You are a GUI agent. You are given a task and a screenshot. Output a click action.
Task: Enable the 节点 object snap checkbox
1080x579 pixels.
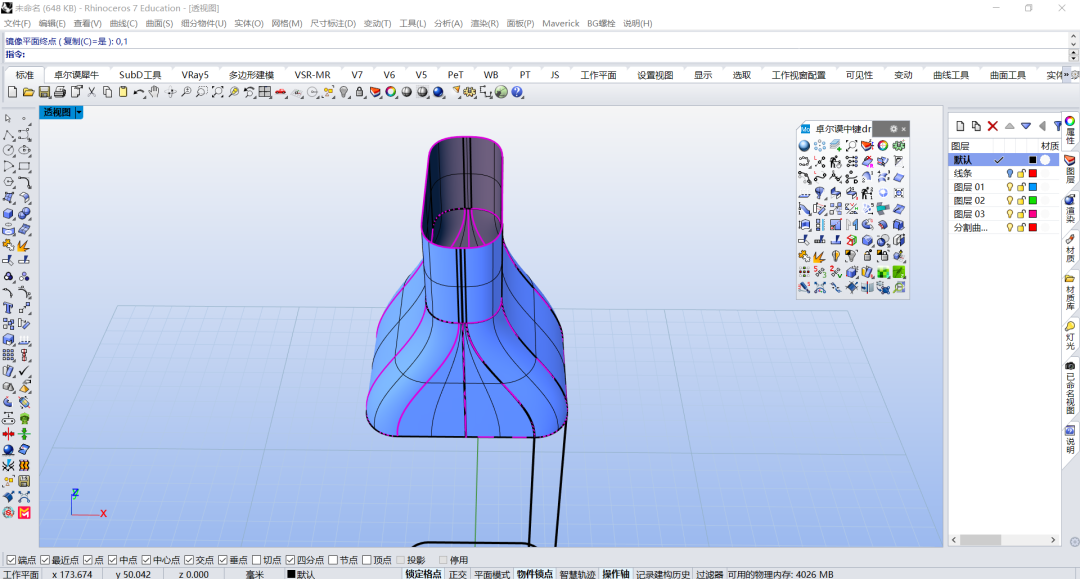[333, 560]
